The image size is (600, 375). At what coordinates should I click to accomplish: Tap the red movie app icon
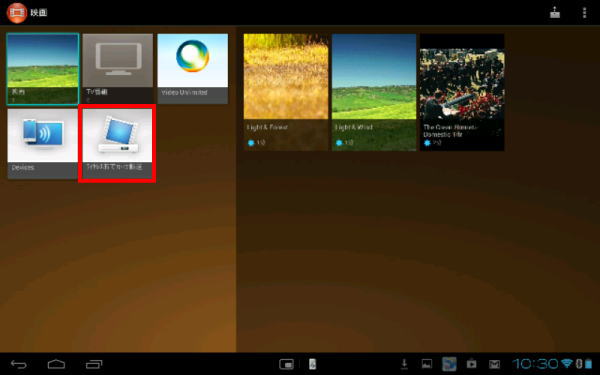coord(16,13)
